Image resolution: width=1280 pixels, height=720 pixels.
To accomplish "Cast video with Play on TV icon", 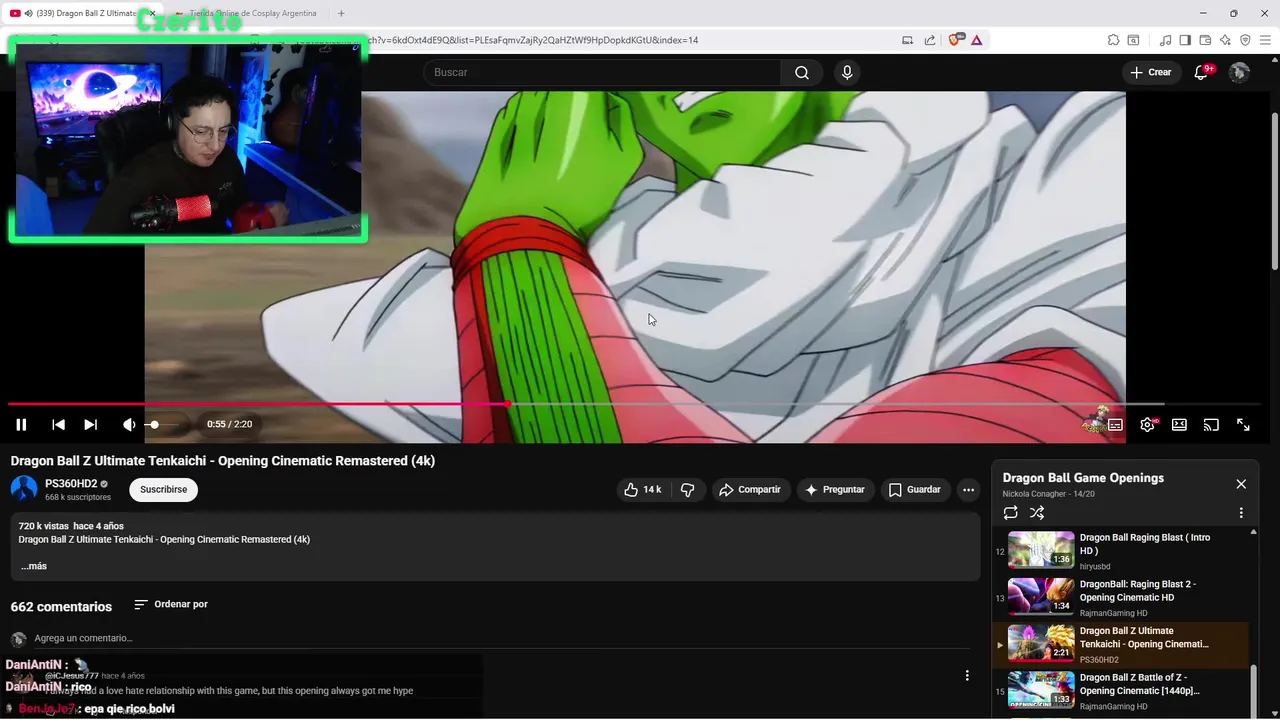I will 1211,425.
